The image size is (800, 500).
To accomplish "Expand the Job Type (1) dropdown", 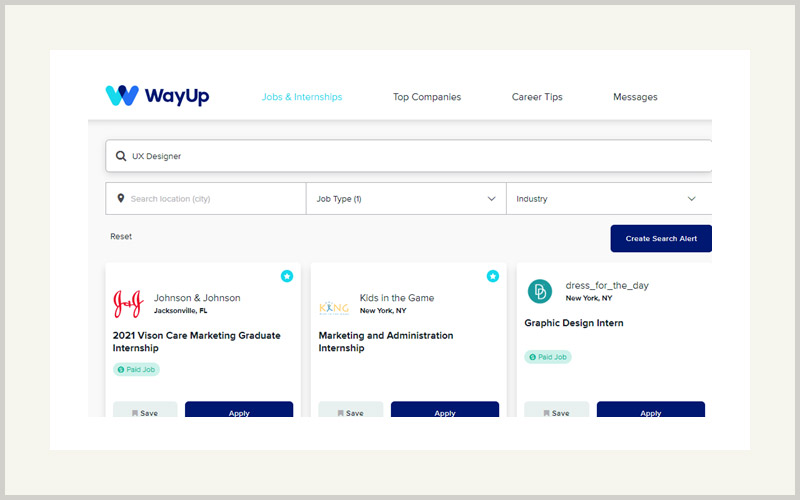I will (406, 199).
